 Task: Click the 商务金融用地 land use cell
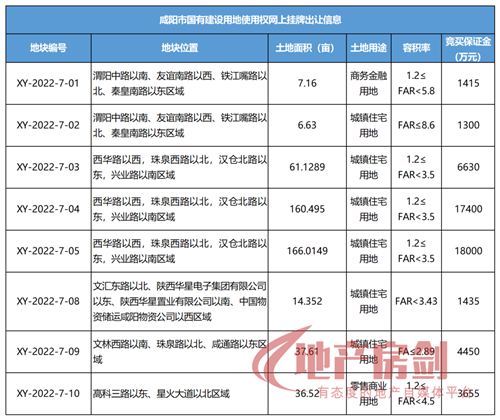[x=369, y=83]
